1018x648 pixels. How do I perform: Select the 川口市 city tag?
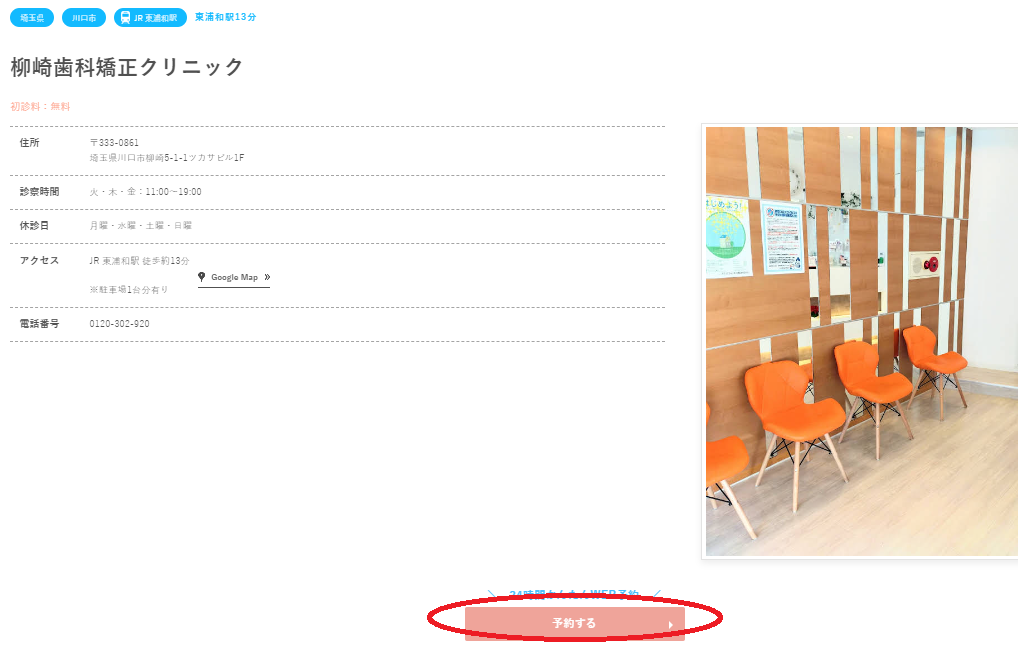tap(84, 18)
